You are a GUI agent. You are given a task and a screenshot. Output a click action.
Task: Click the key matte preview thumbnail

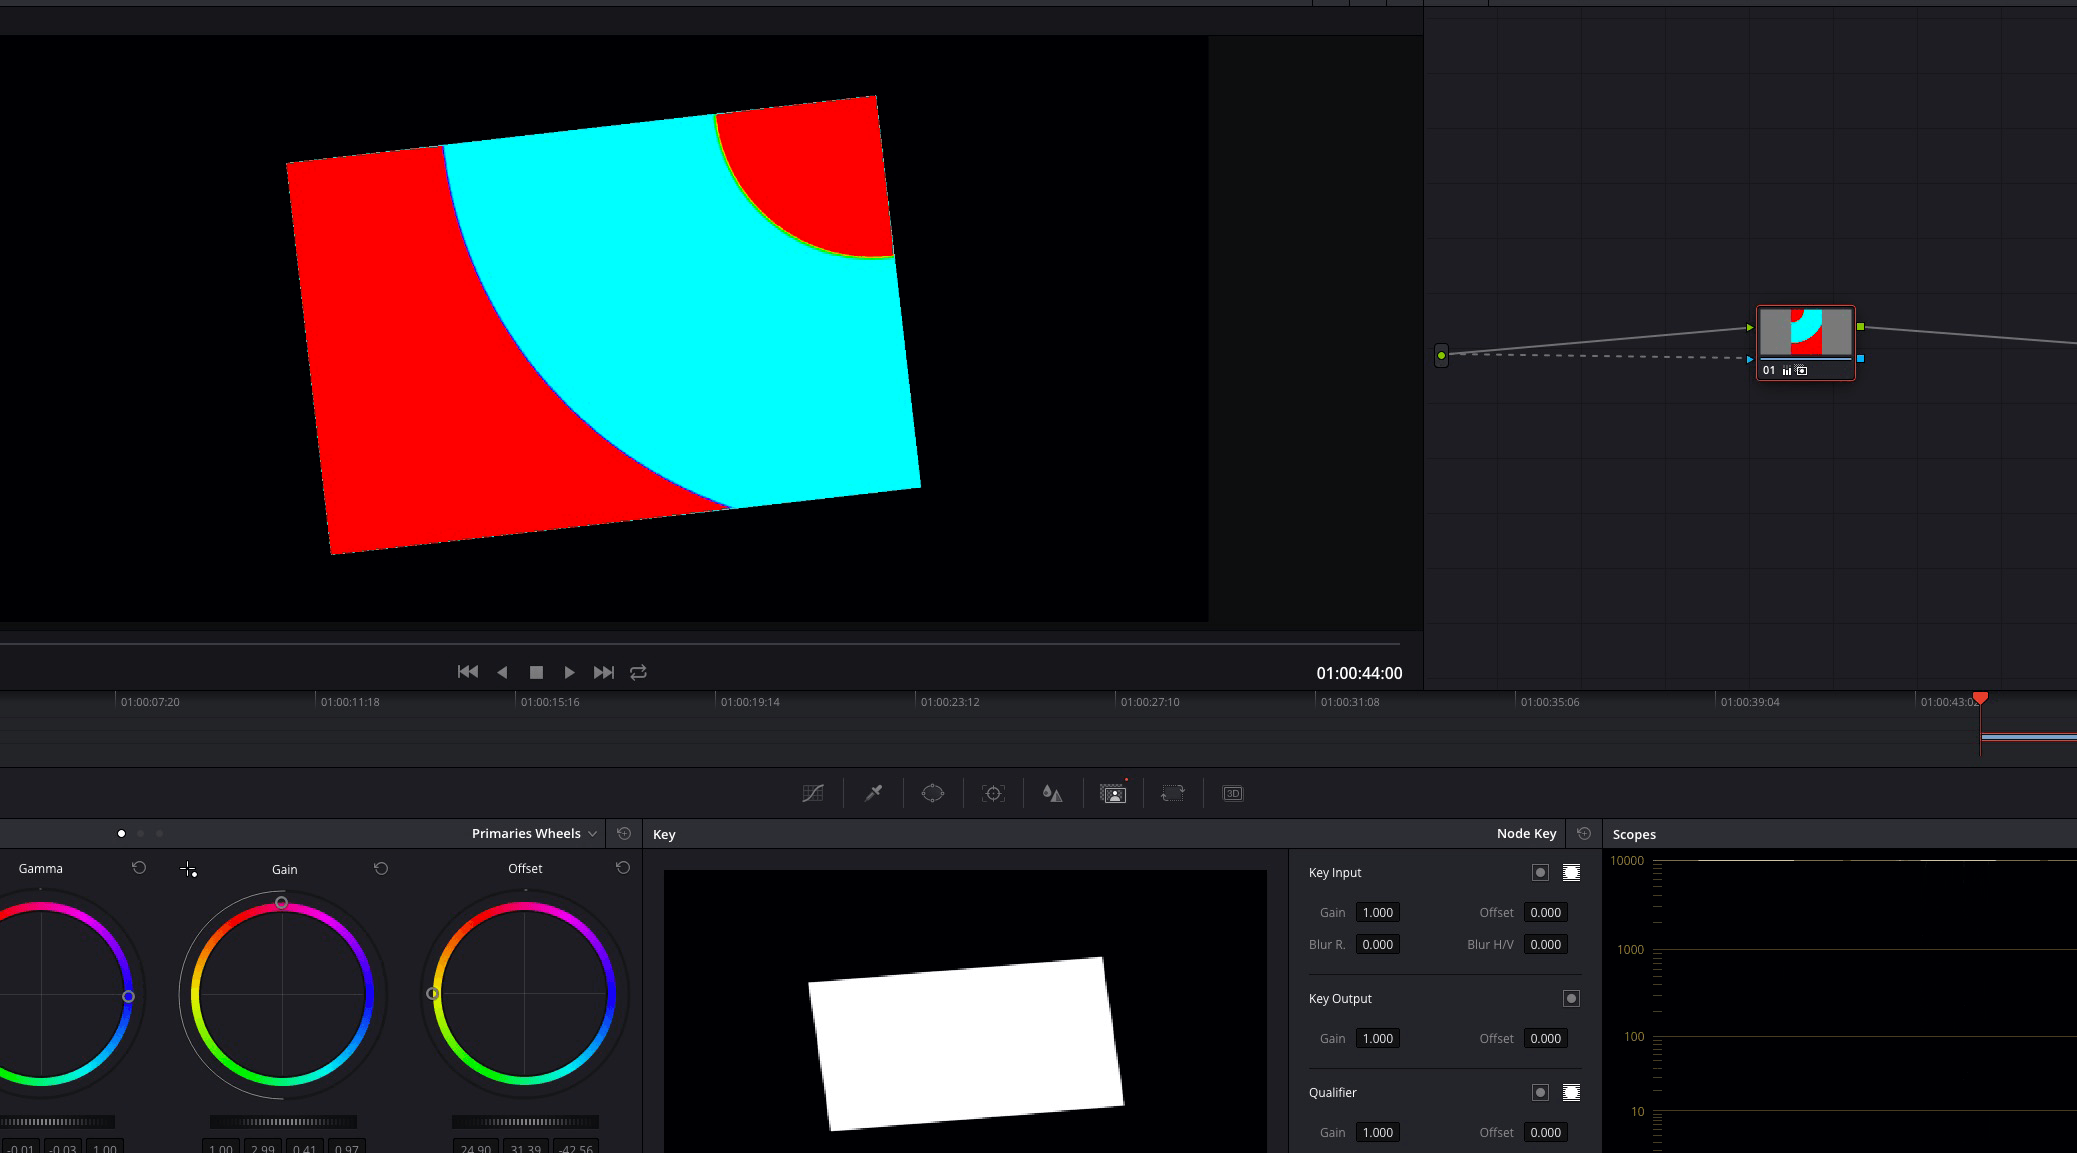tap(965, 1011)
